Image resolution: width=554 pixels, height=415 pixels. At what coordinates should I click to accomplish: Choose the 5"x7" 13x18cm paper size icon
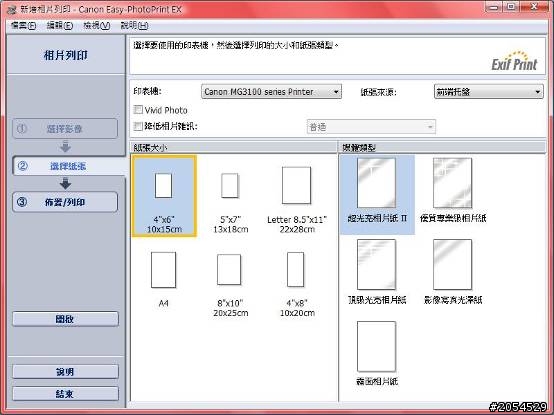[x=230, y=185]
